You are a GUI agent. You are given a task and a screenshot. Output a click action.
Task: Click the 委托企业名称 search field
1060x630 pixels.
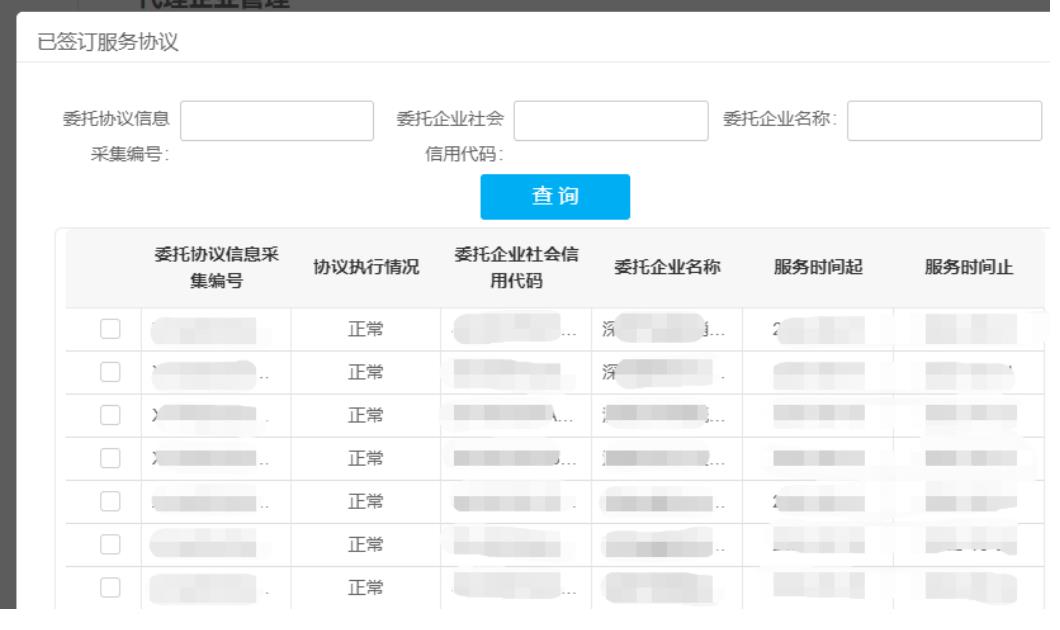pyautogui.click(x=944, y=122)
